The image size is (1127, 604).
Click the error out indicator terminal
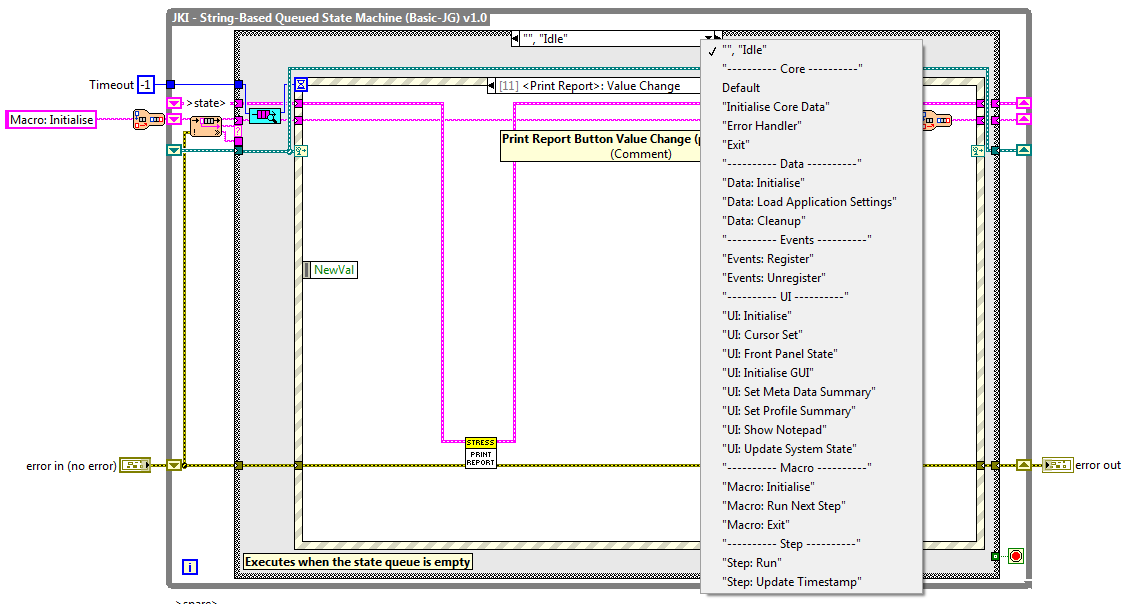[x=1057, y=464]
